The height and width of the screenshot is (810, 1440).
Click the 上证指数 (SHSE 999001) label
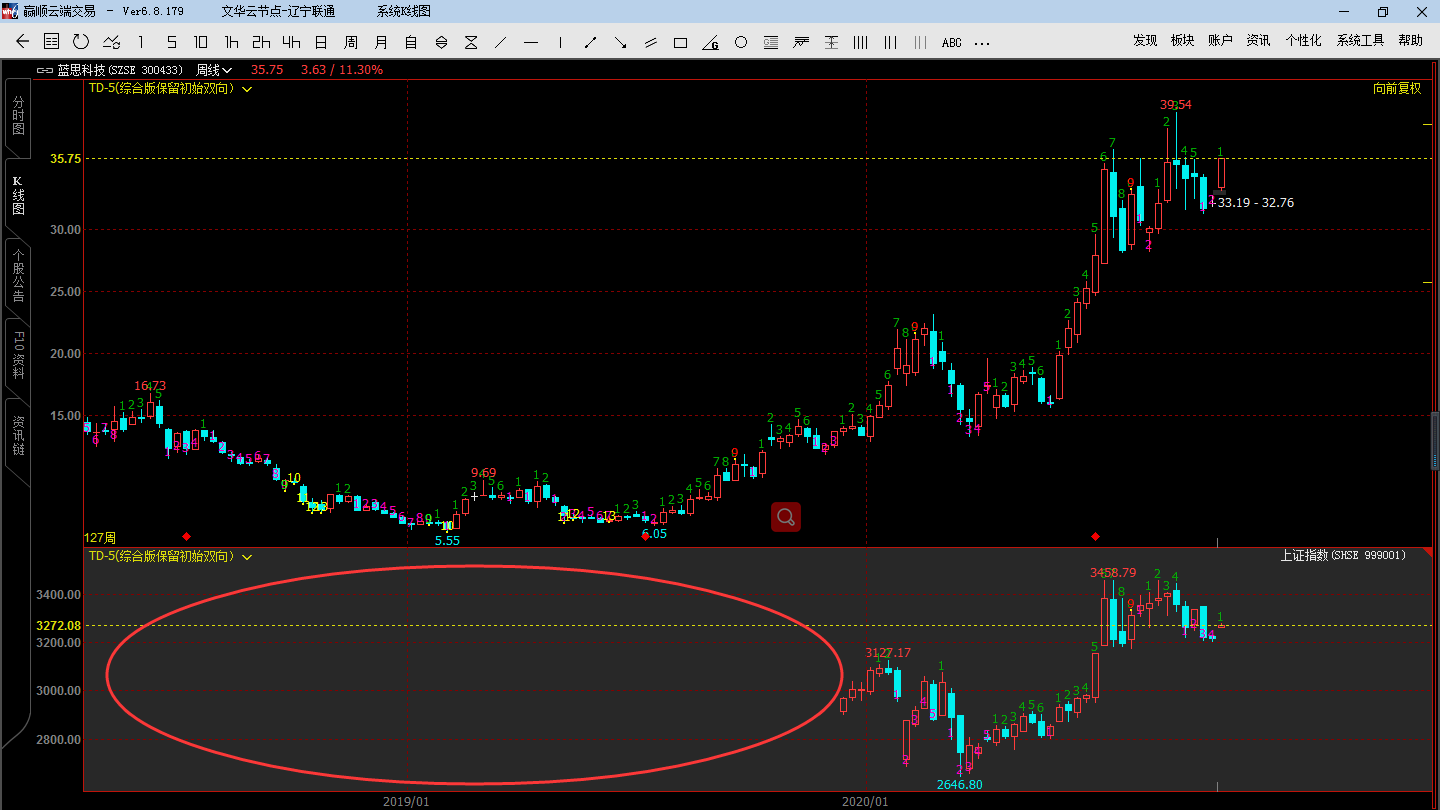pyautogui.click(x=1343, y=555)
